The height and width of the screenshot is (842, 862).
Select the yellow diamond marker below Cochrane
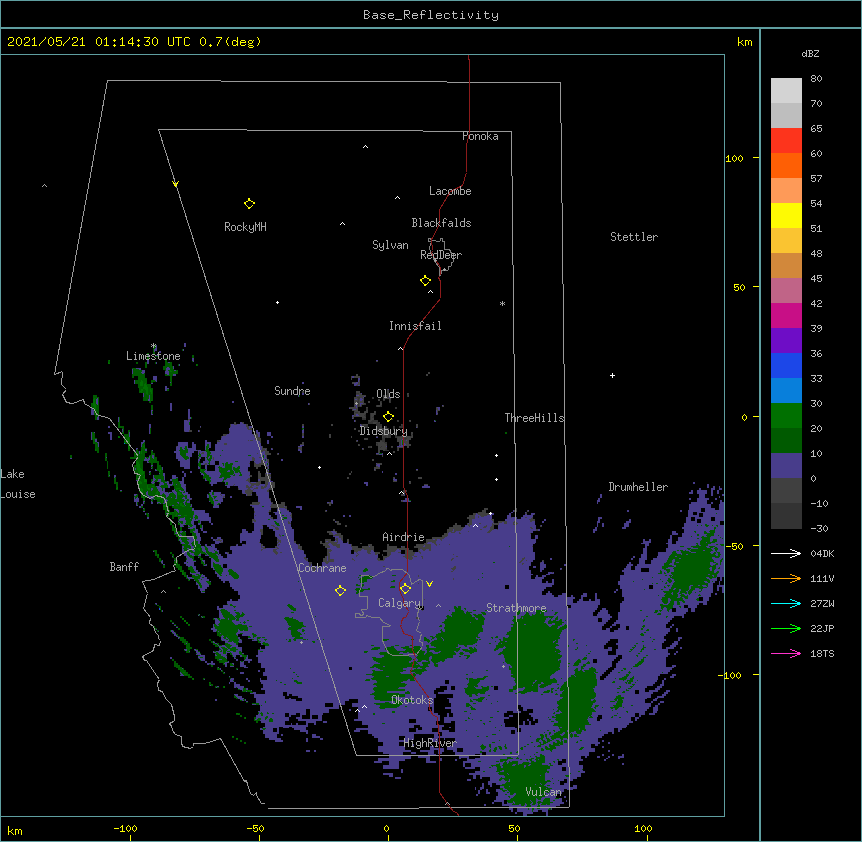[340, 590]
